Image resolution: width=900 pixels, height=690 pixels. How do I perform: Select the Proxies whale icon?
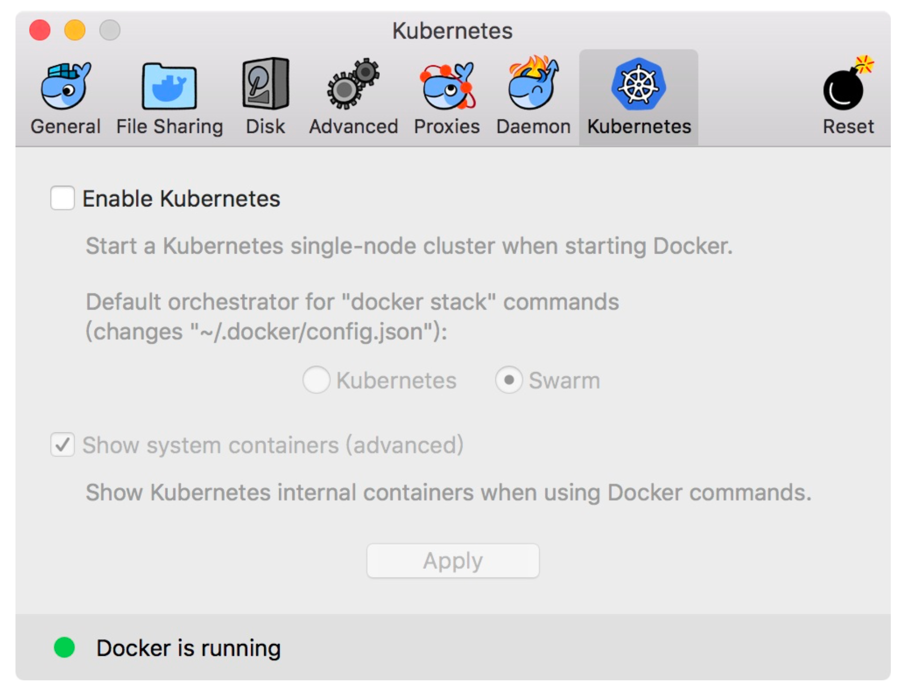coord(446,86)
